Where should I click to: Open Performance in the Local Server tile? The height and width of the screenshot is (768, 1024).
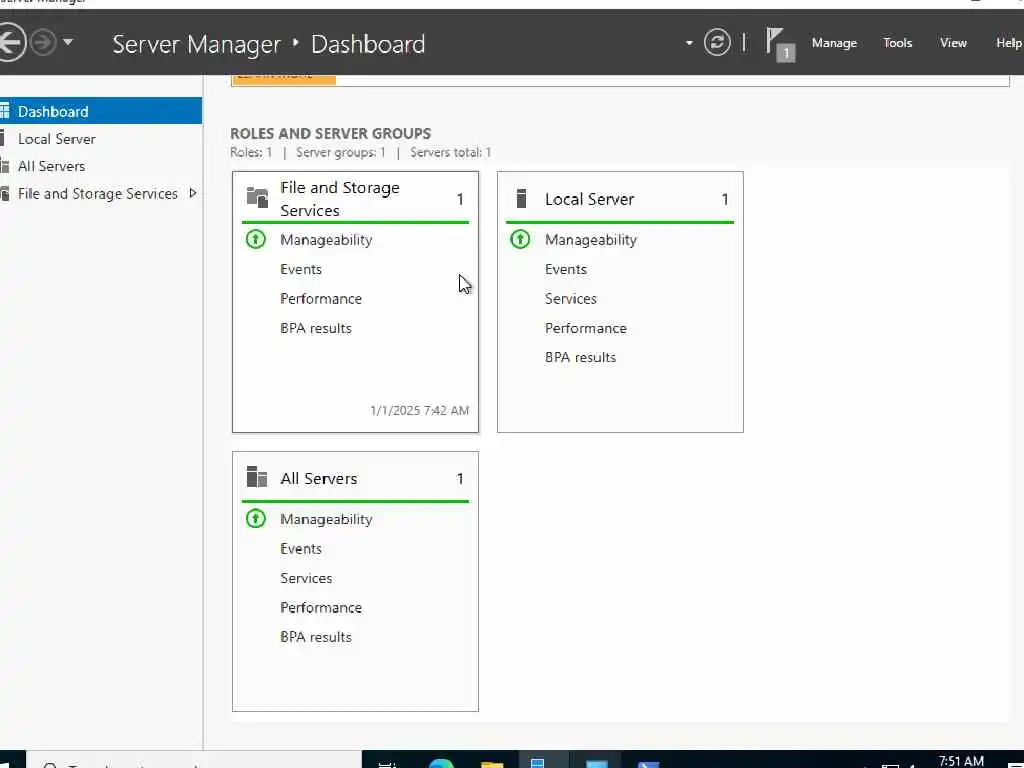(585, 328)
